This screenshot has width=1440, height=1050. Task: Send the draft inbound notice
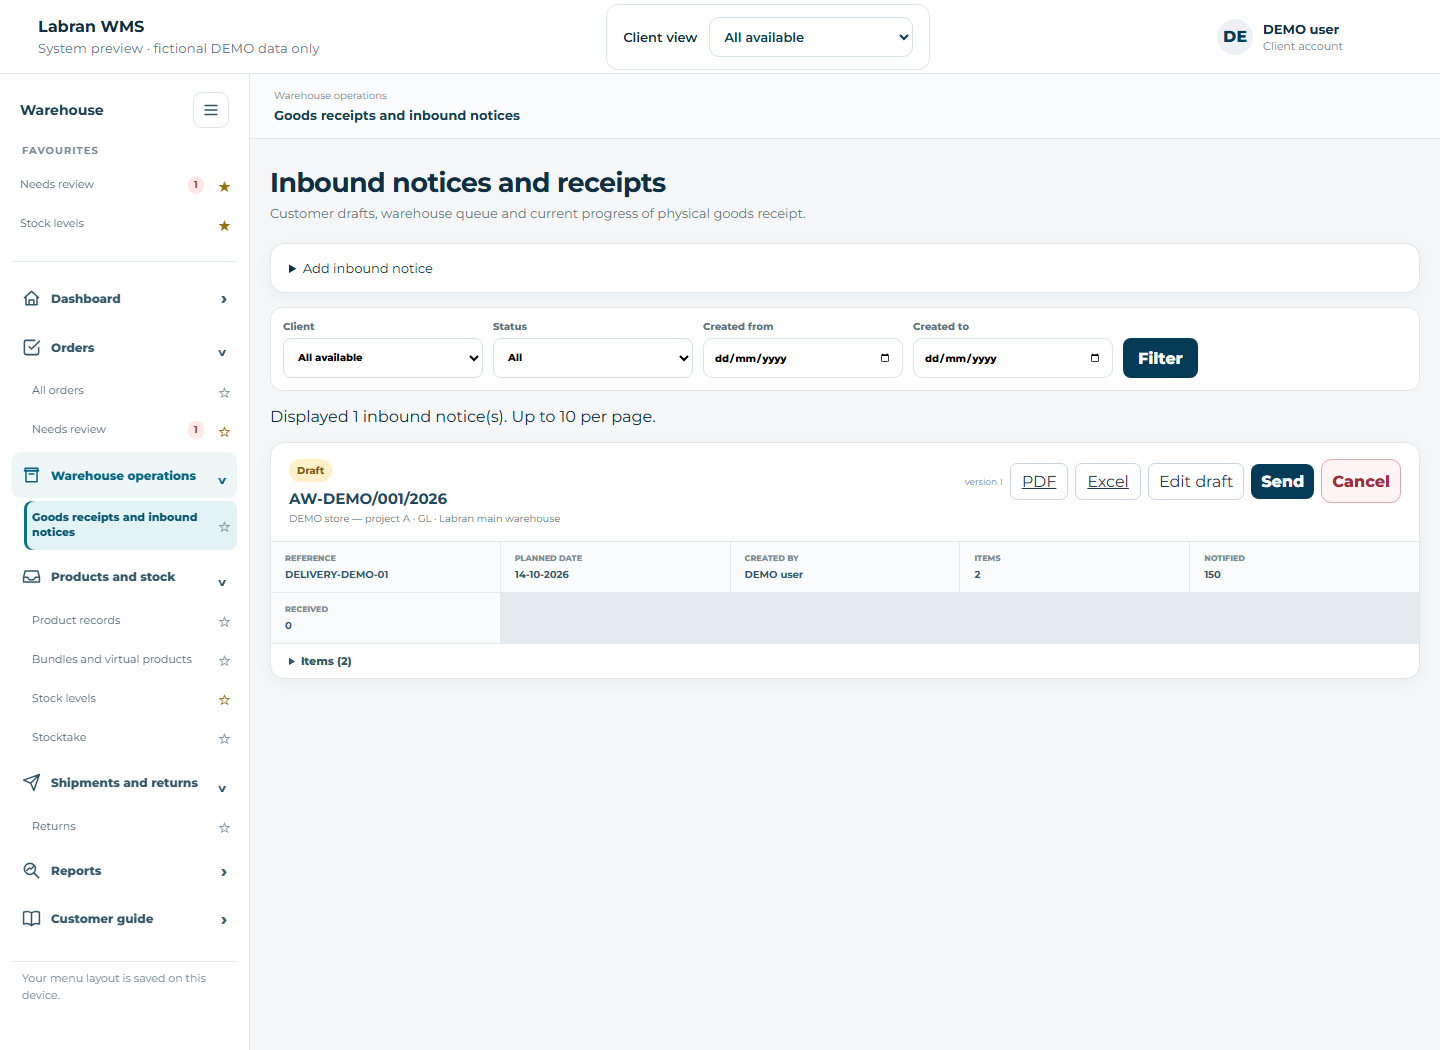(x=1282, y=481)
